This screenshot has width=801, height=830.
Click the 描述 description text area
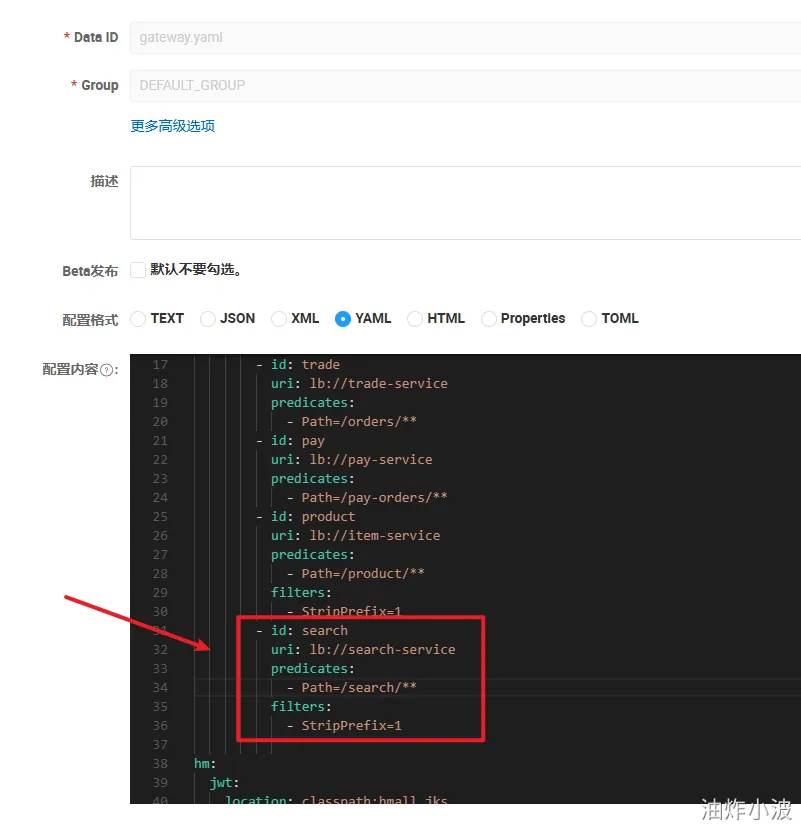pos(465,203)
